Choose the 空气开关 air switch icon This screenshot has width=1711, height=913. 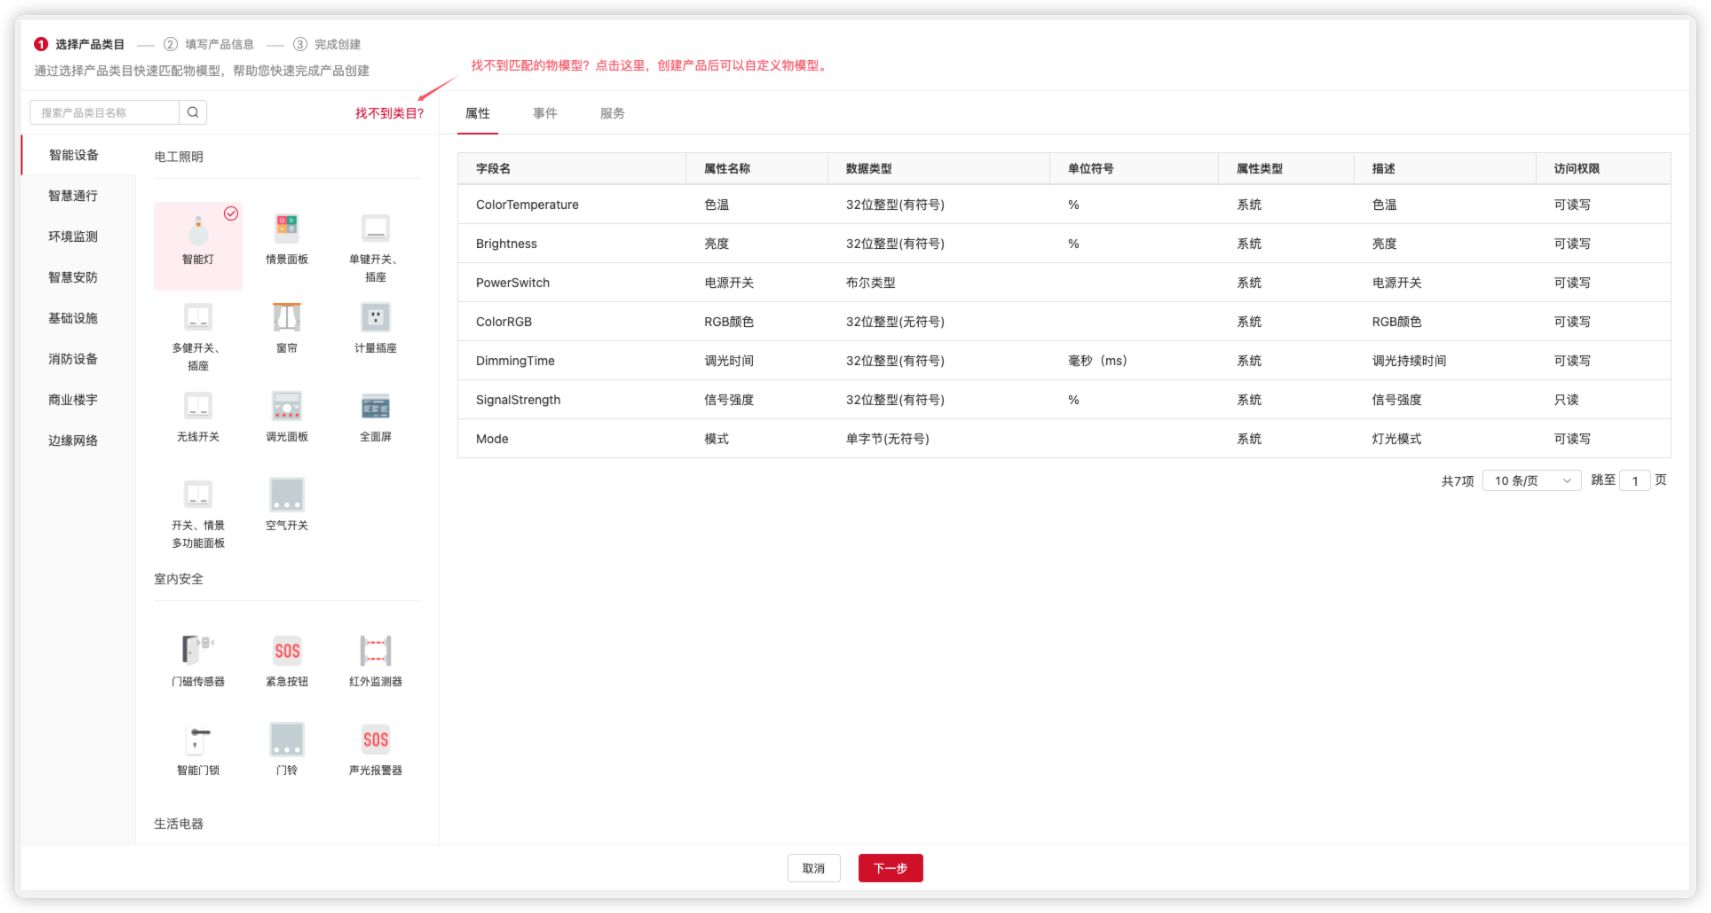[x=287, y=496]
